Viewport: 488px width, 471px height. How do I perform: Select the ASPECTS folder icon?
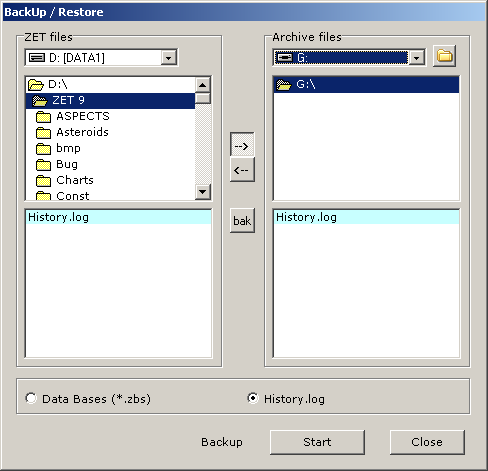(x=43, y=117)
